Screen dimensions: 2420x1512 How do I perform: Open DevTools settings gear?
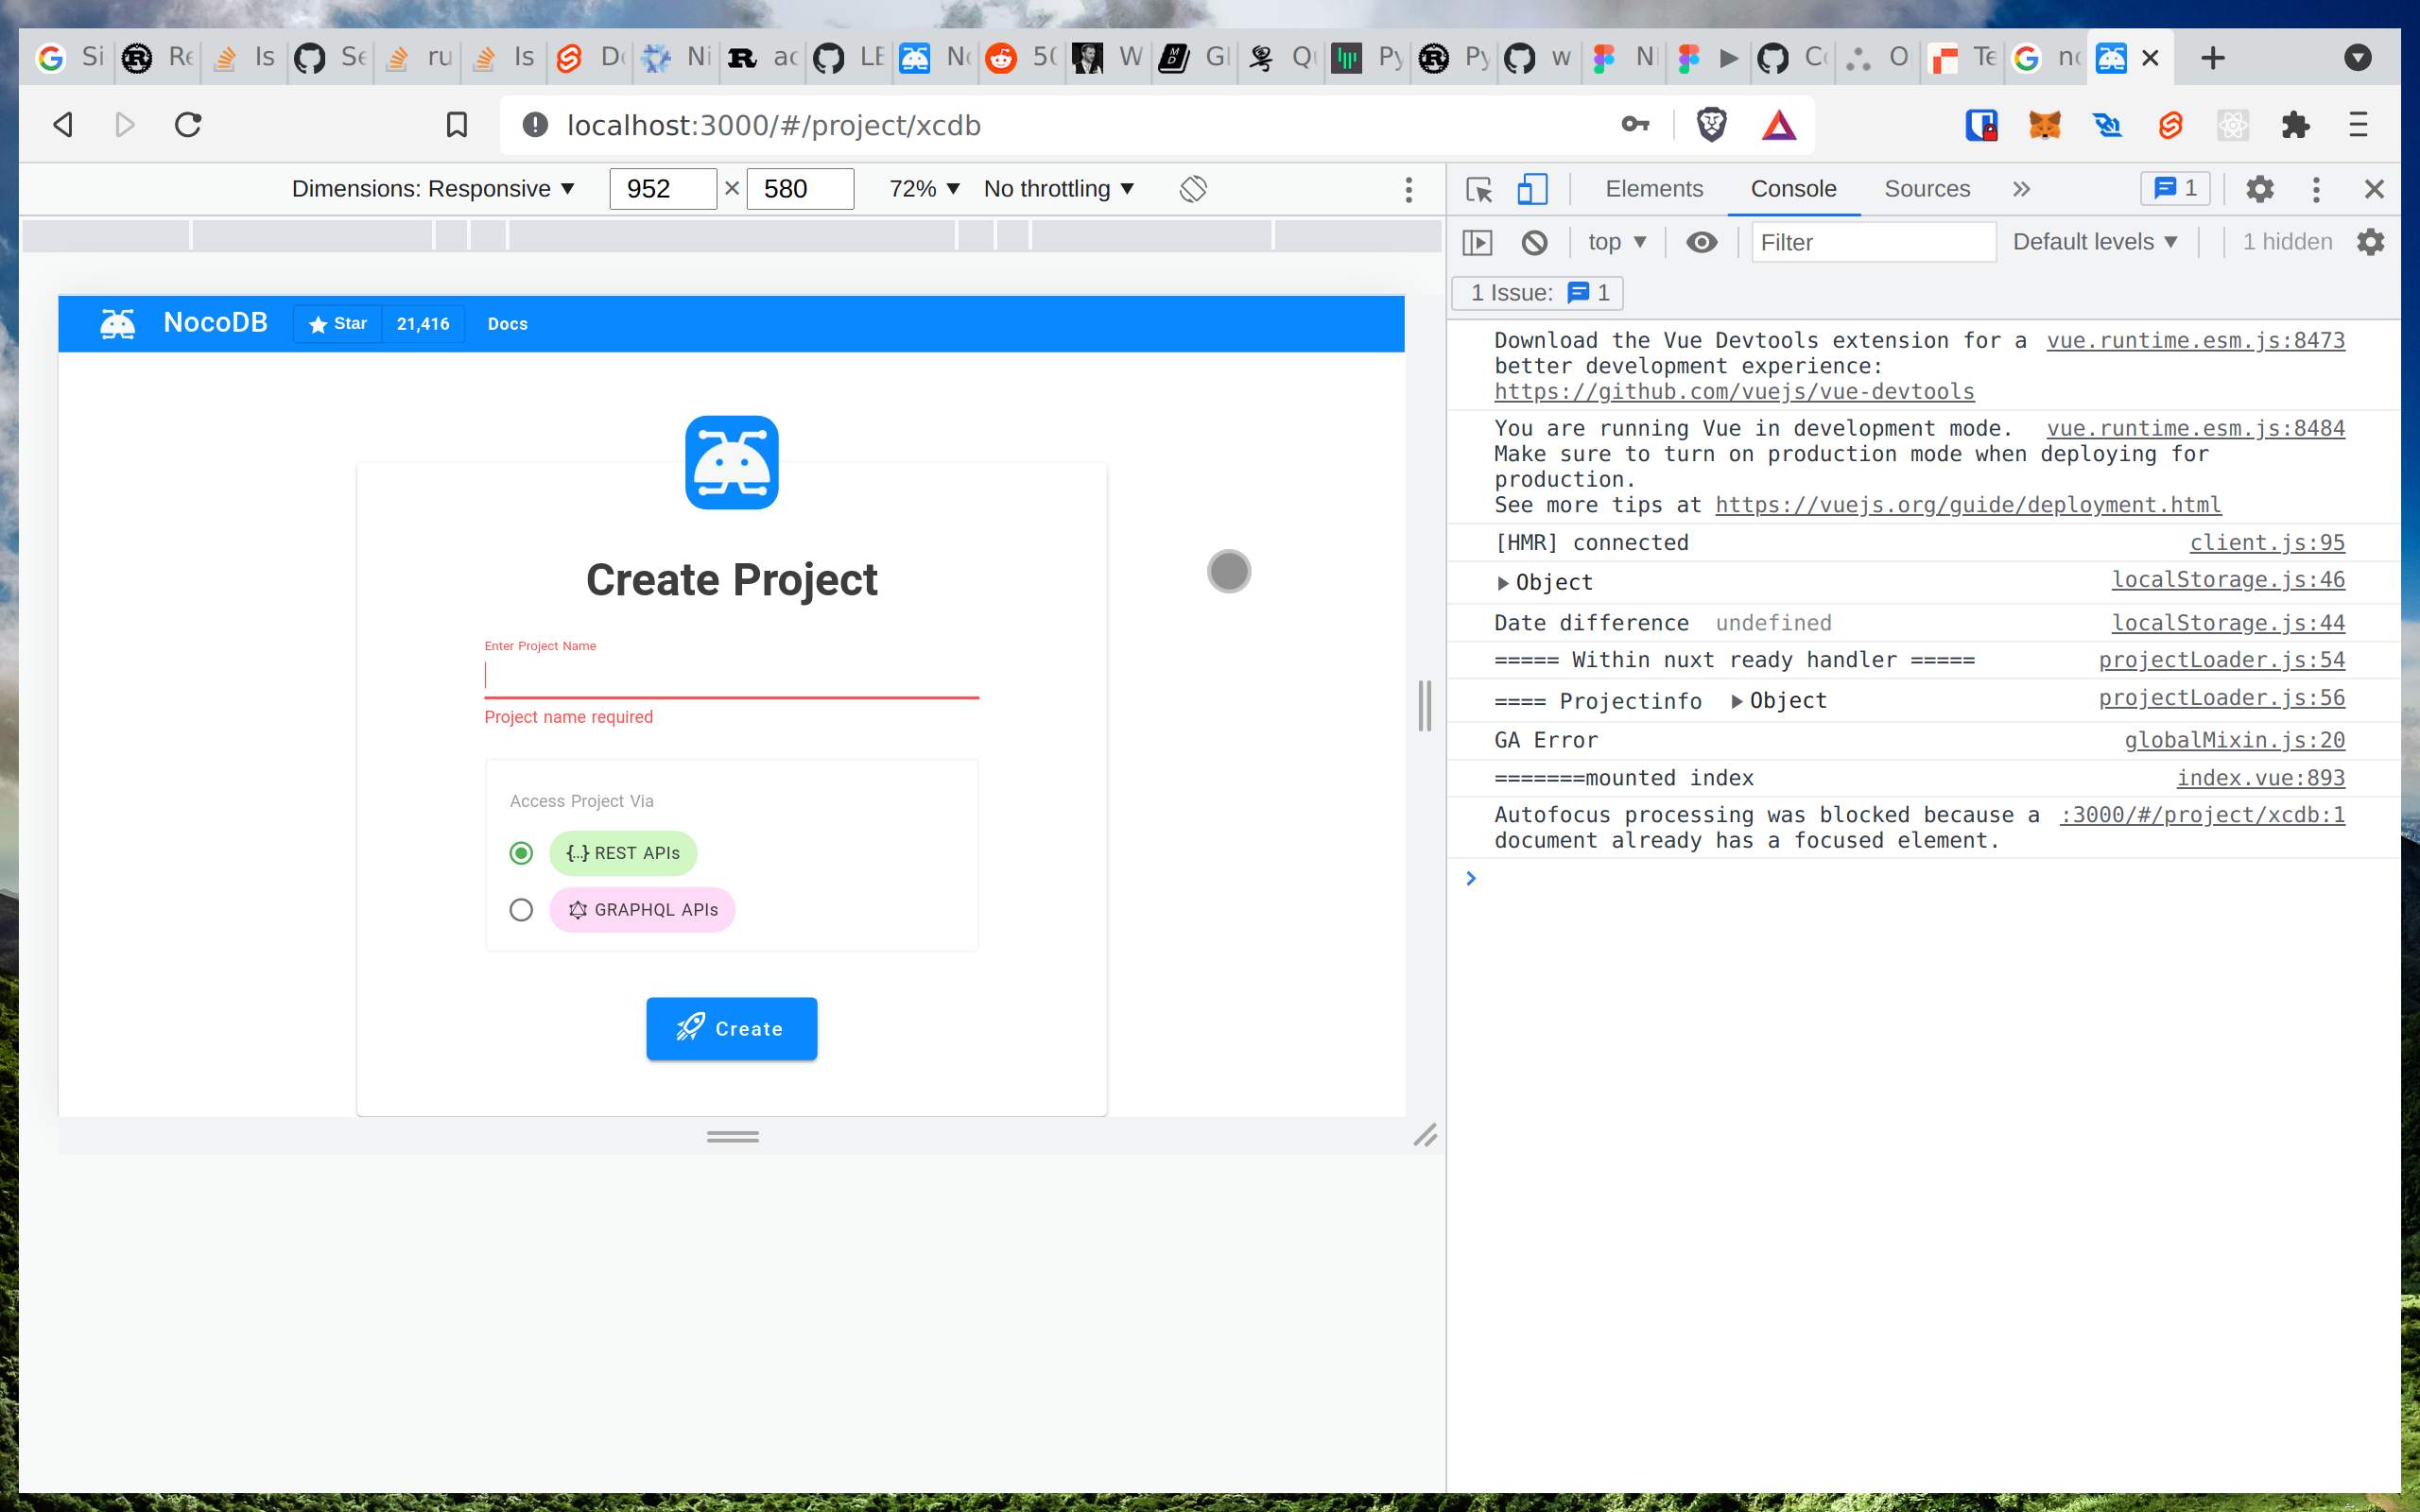[x=2260, y=189]
